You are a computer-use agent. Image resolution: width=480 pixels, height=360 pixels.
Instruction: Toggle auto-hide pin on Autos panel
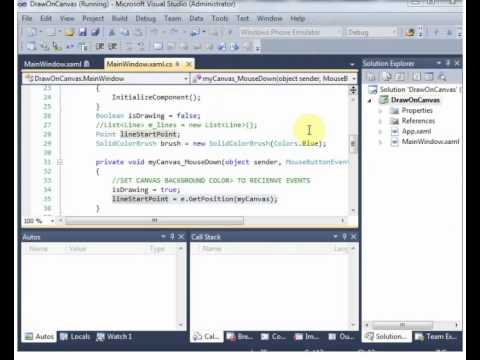click(172, 236)
